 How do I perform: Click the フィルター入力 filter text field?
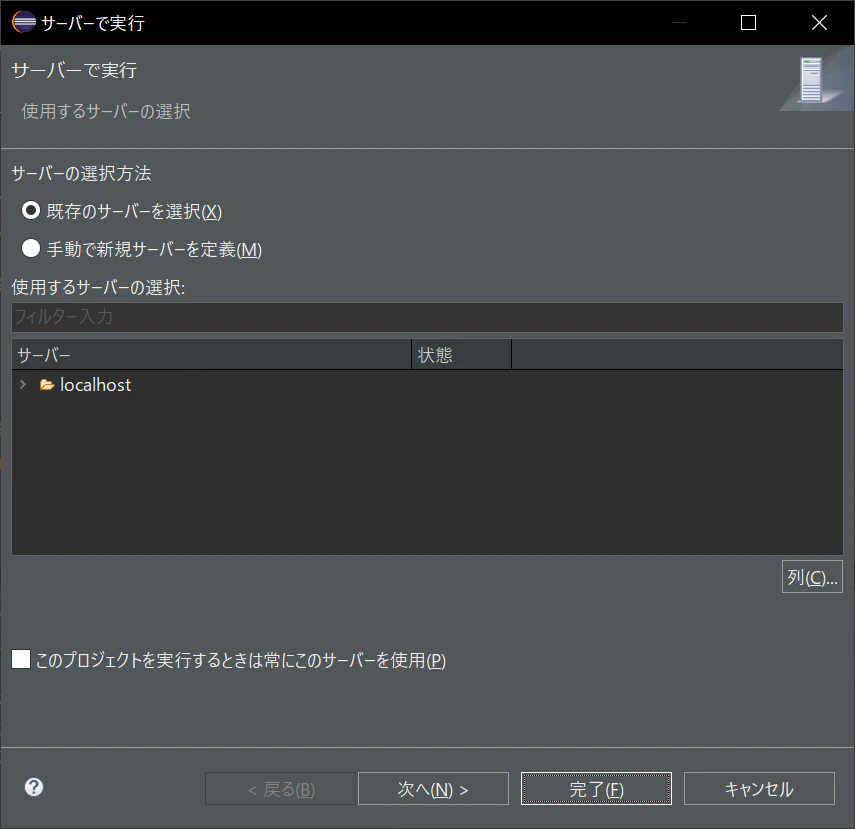427,317
